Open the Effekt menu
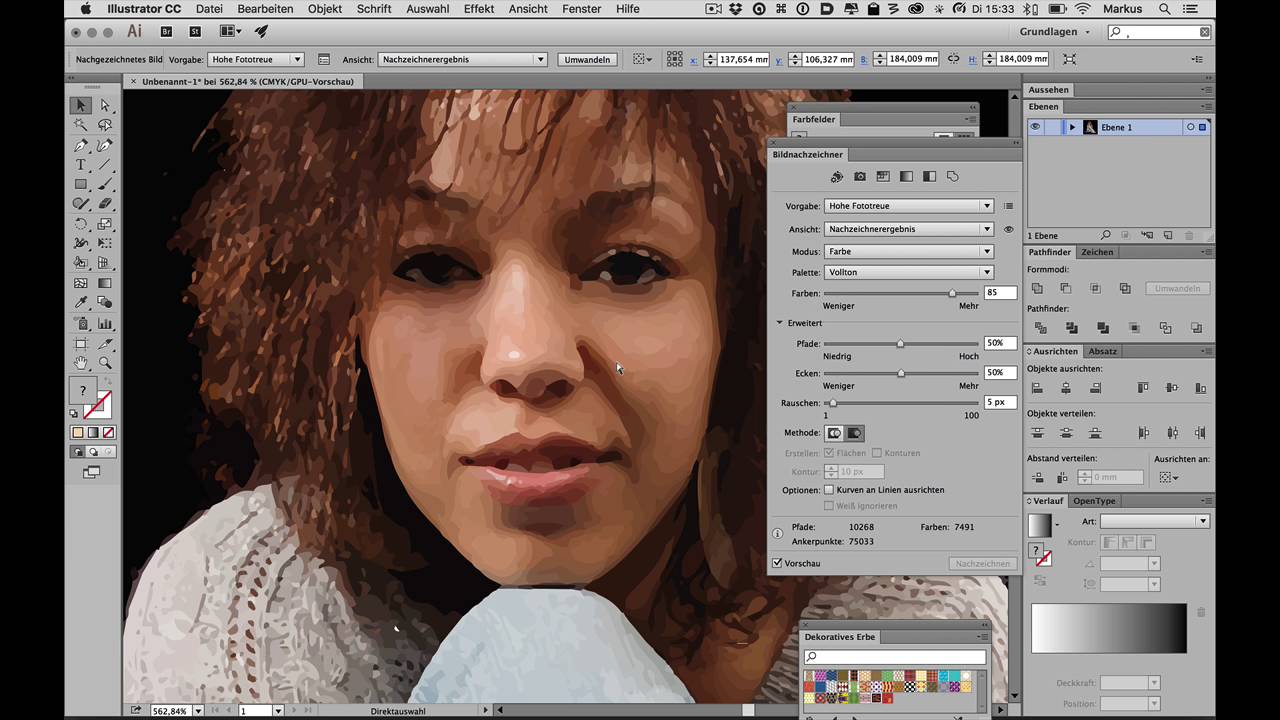The height and width of the screenshot is (720, 1280). click(479, 9)
